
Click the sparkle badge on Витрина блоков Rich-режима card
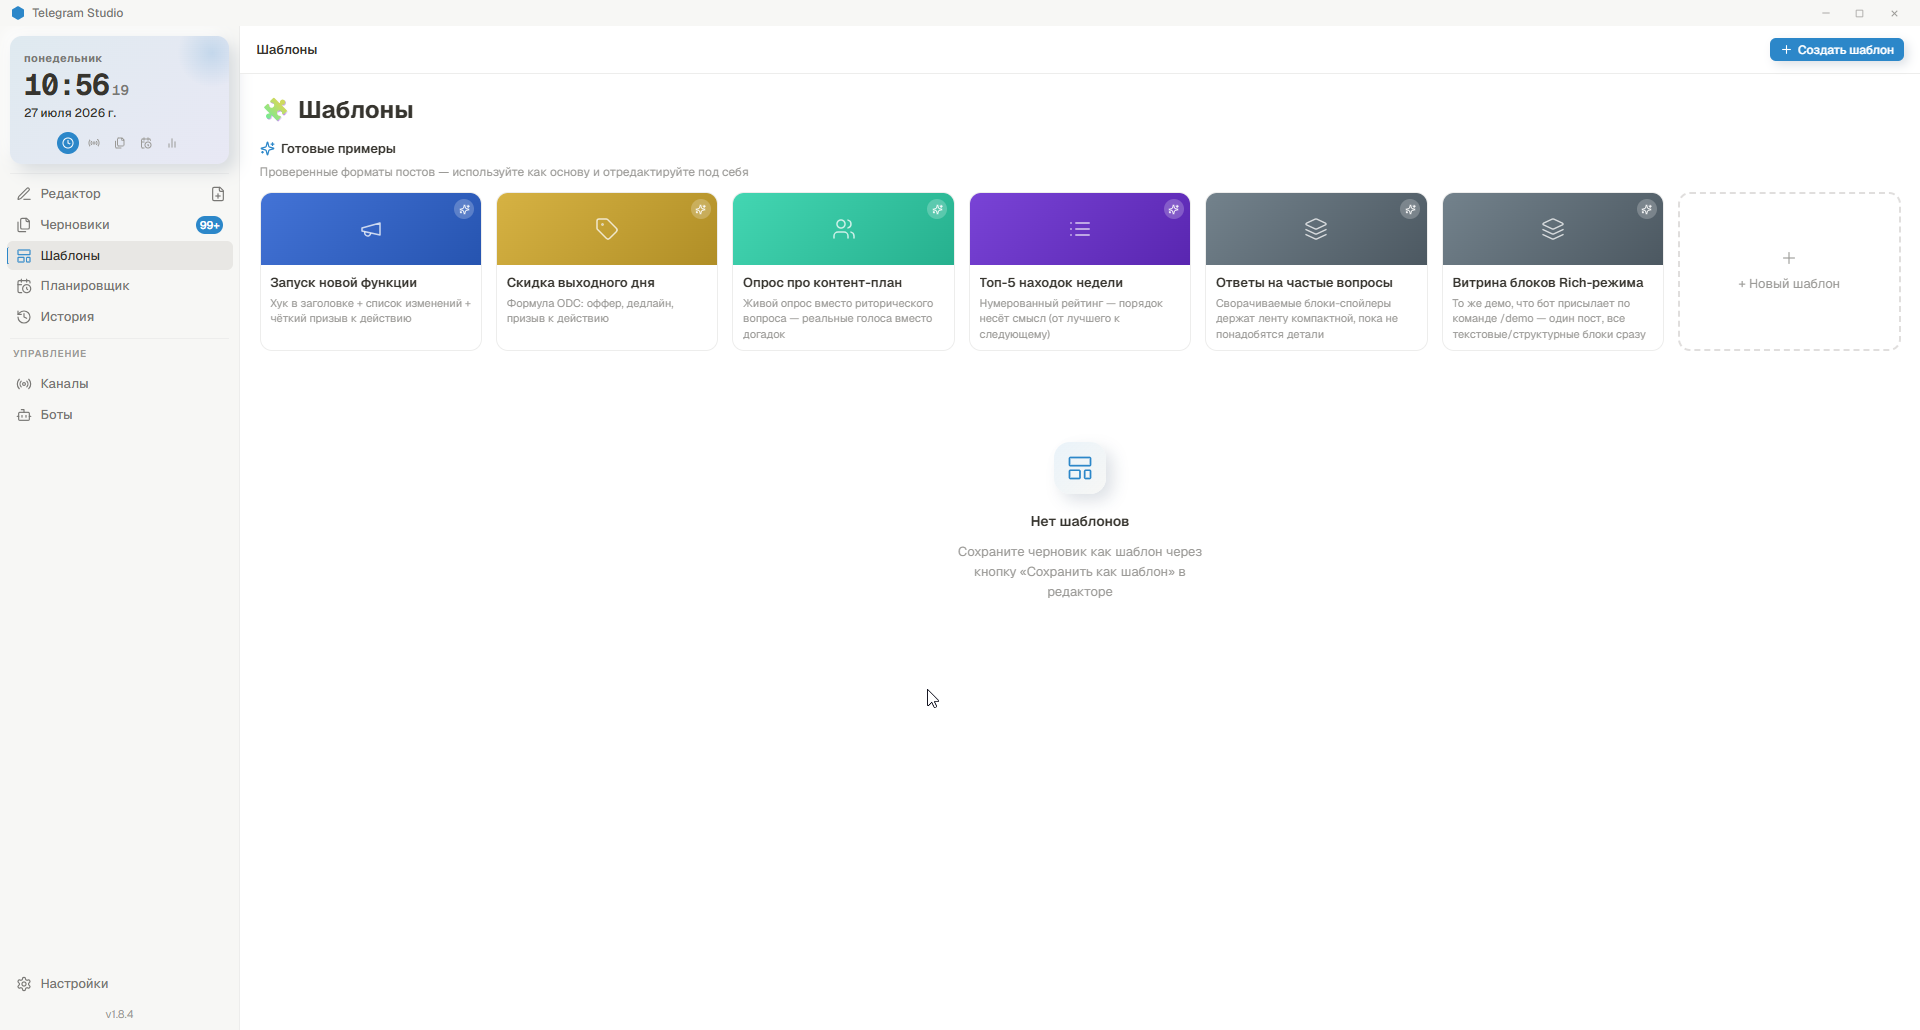pos(1647,209)
